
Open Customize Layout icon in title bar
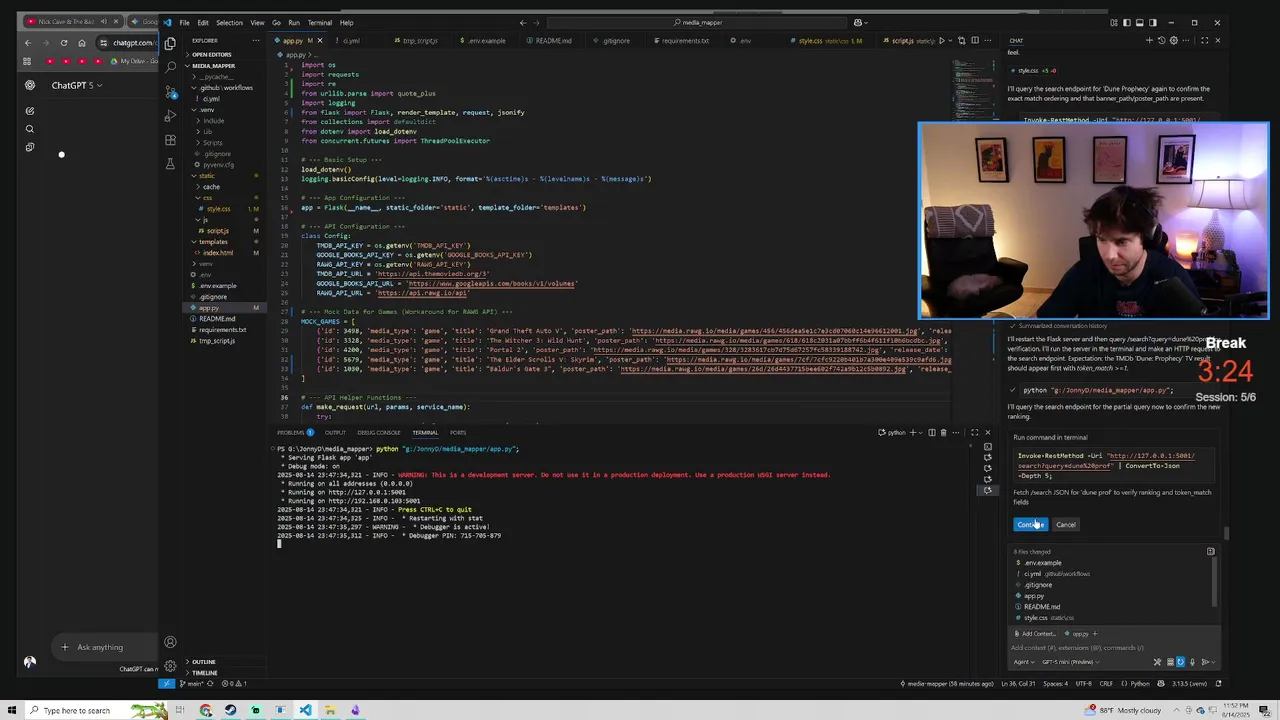click(x=1114, y=22)
